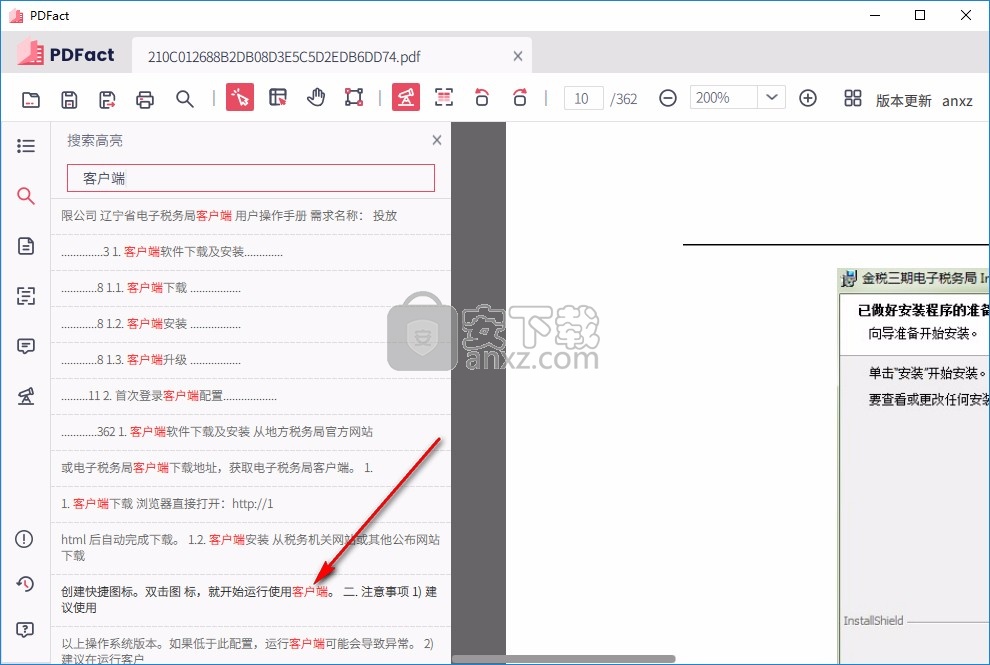Open result 或电子税务局客户端下载地址
This screenshot has width=990, height=665.
251,468
